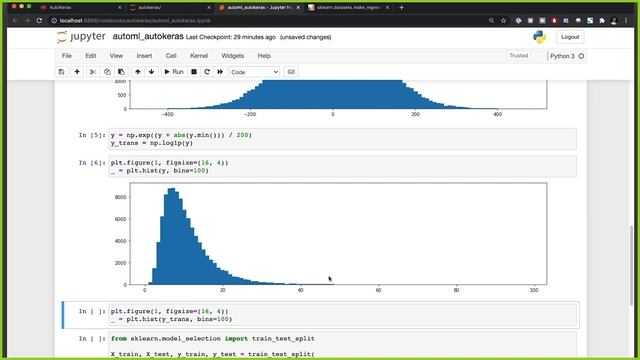Click the cell with plt.hist(y_trans, bins=100)
This screenshot has width=640, height=360.
[342, 315]
